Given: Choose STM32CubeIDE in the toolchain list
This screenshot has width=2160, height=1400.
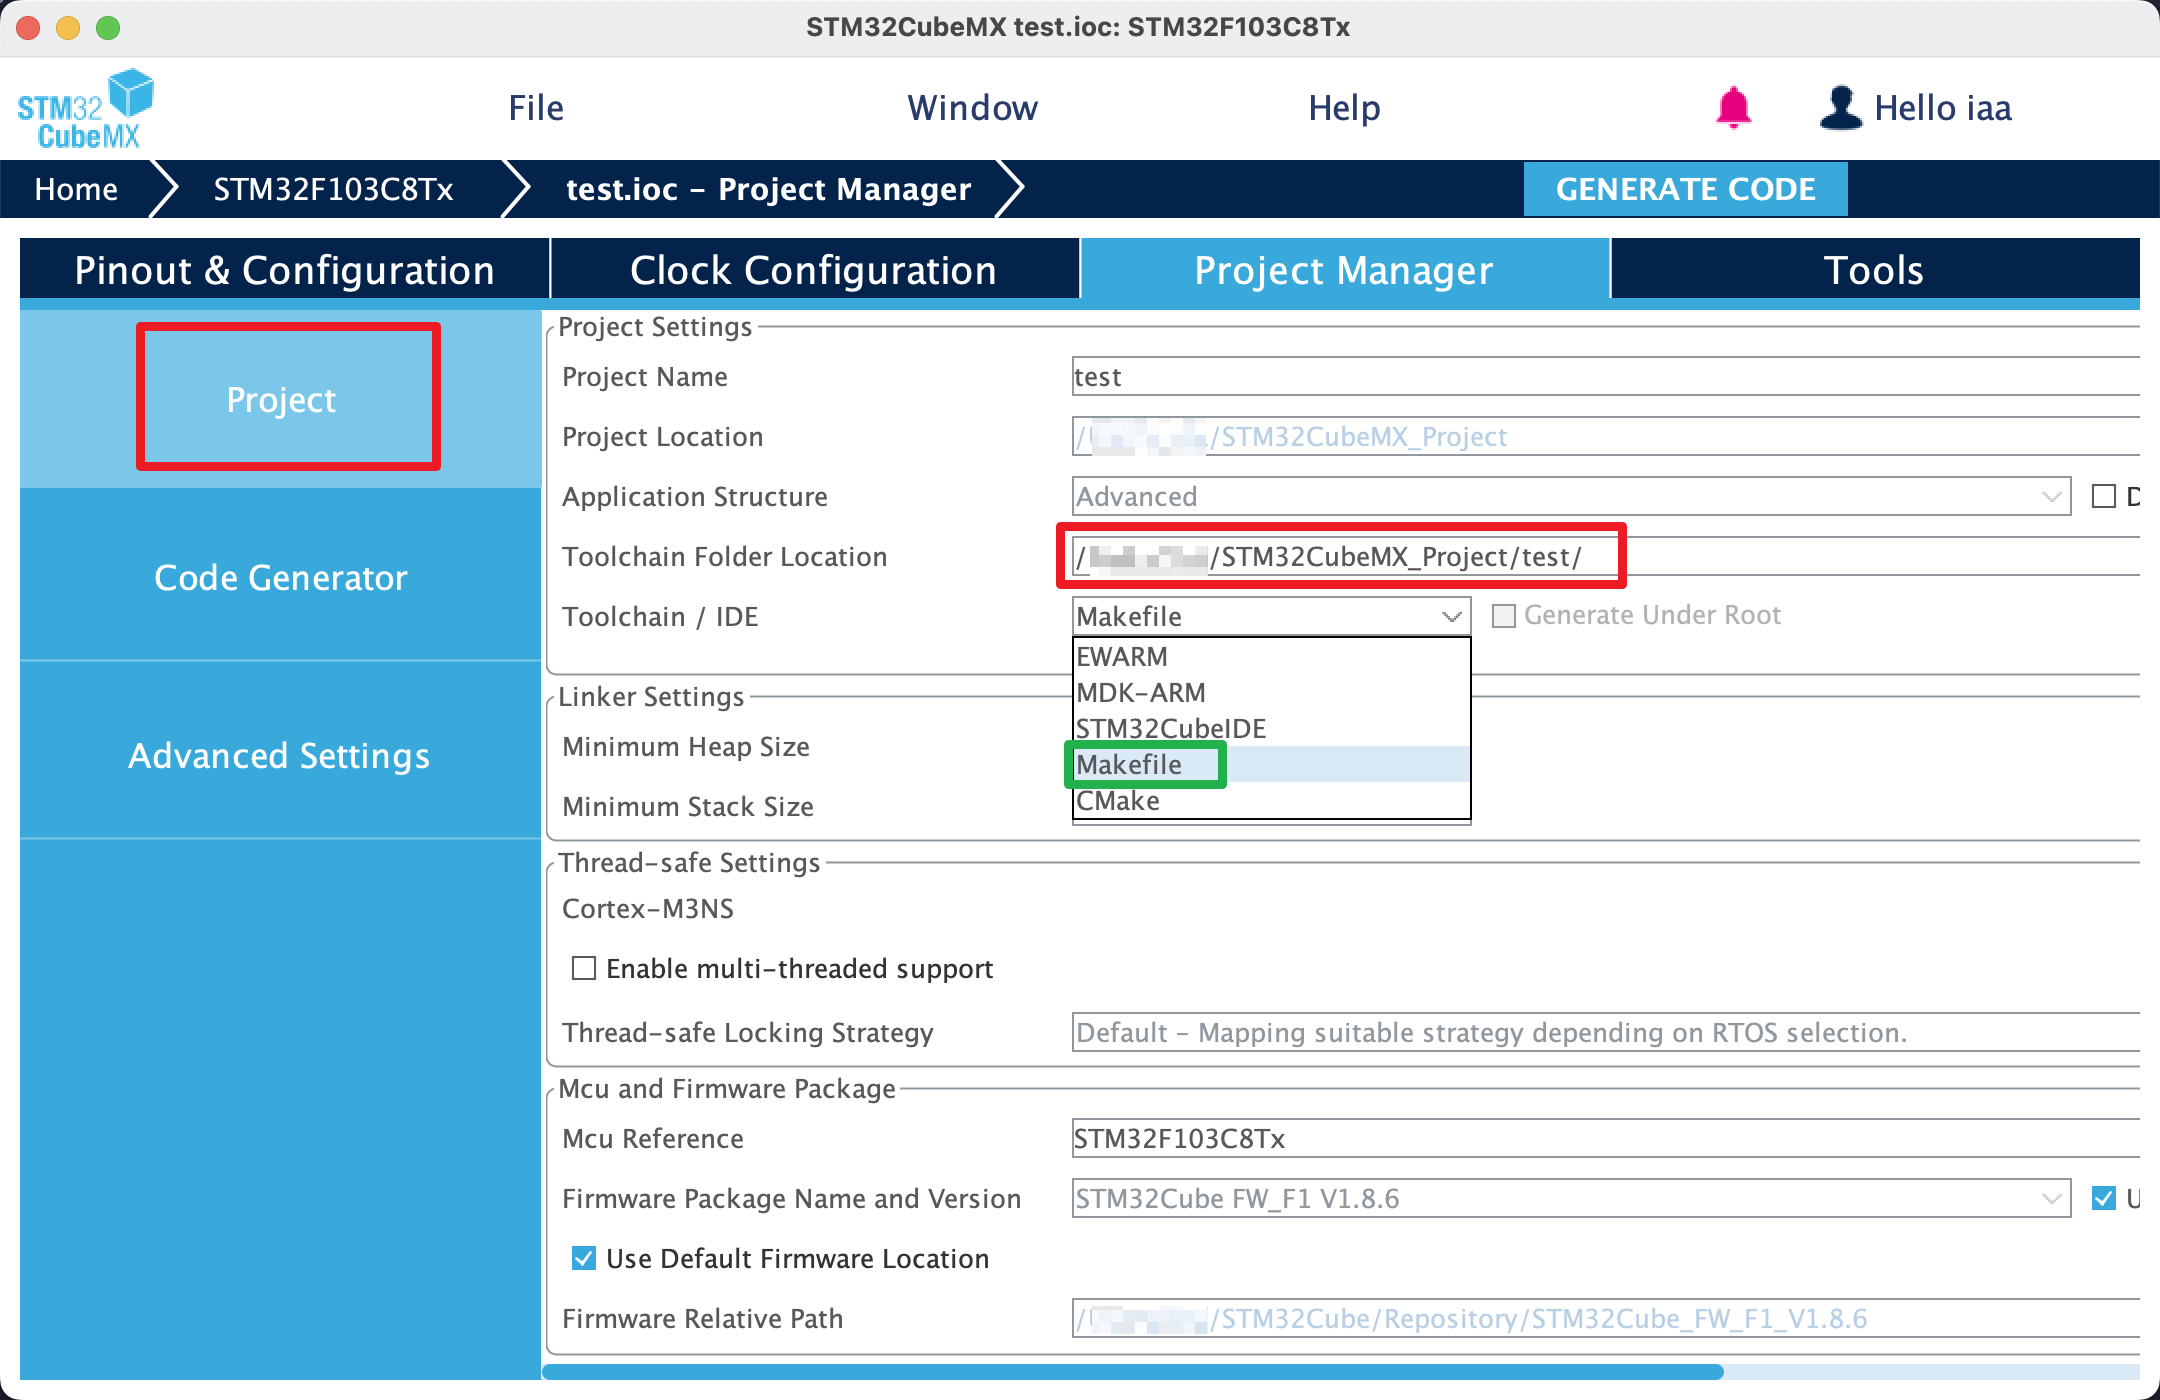Looking at the screenshot, I should click(x=1171, y=729).
